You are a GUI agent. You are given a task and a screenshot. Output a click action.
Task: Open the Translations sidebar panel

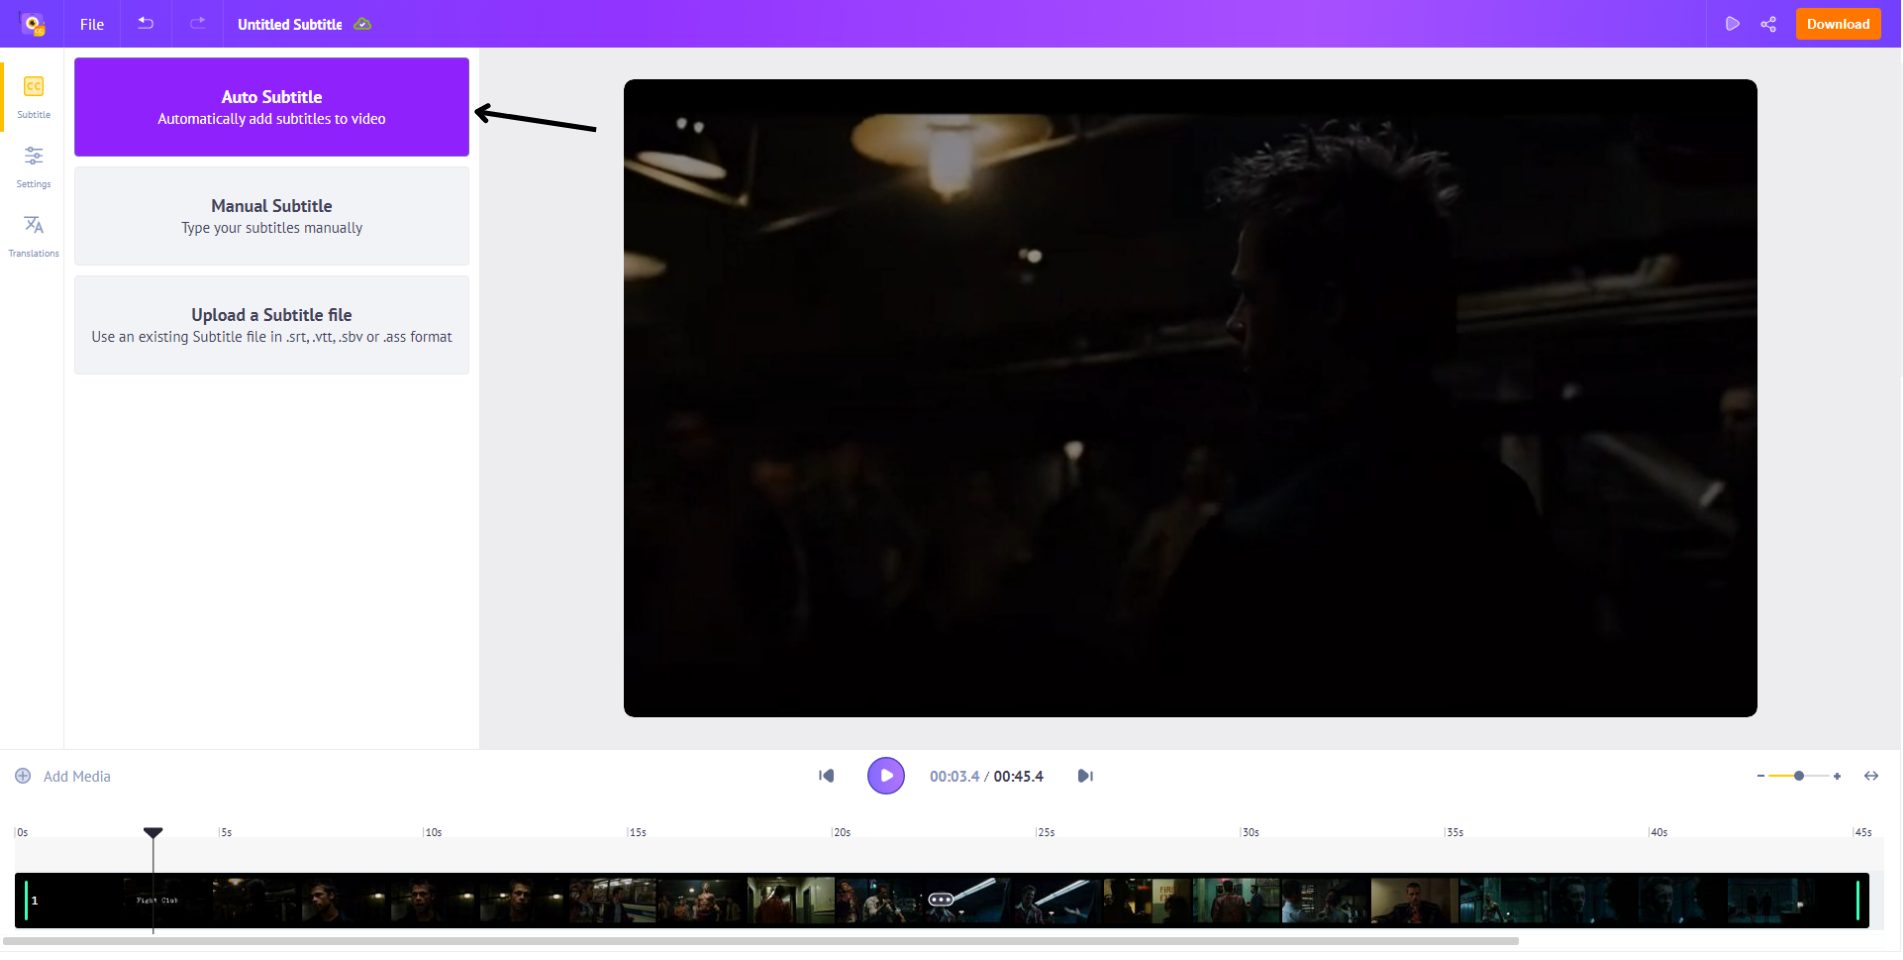tap(33, 235)
